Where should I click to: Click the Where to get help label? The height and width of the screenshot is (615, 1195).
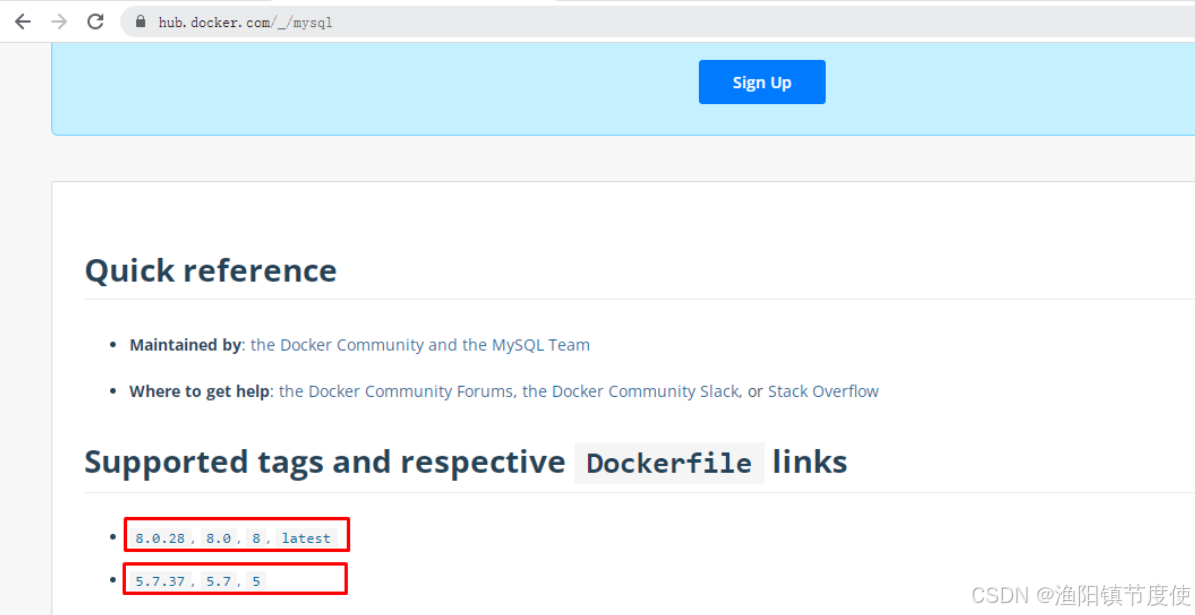[x=199, y=392]
